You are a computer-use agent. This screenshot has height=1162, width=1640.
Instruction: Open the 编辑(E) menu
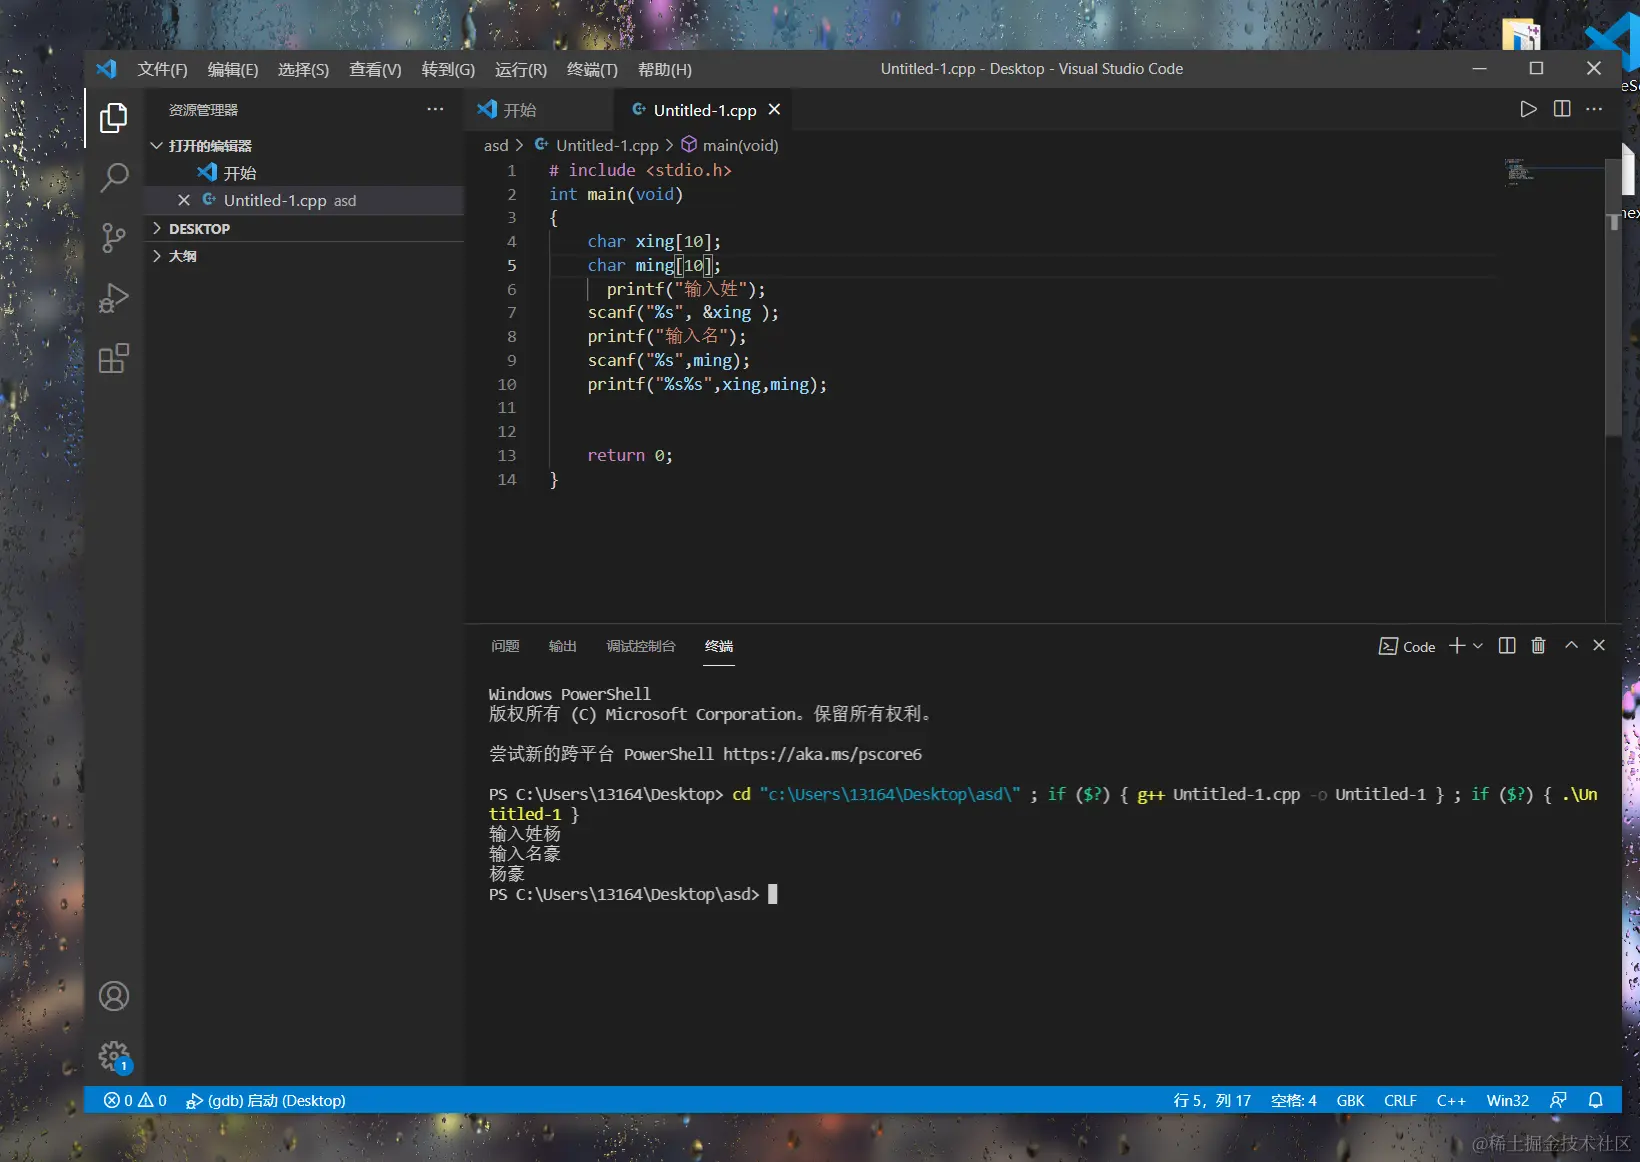tap(233, 69)
